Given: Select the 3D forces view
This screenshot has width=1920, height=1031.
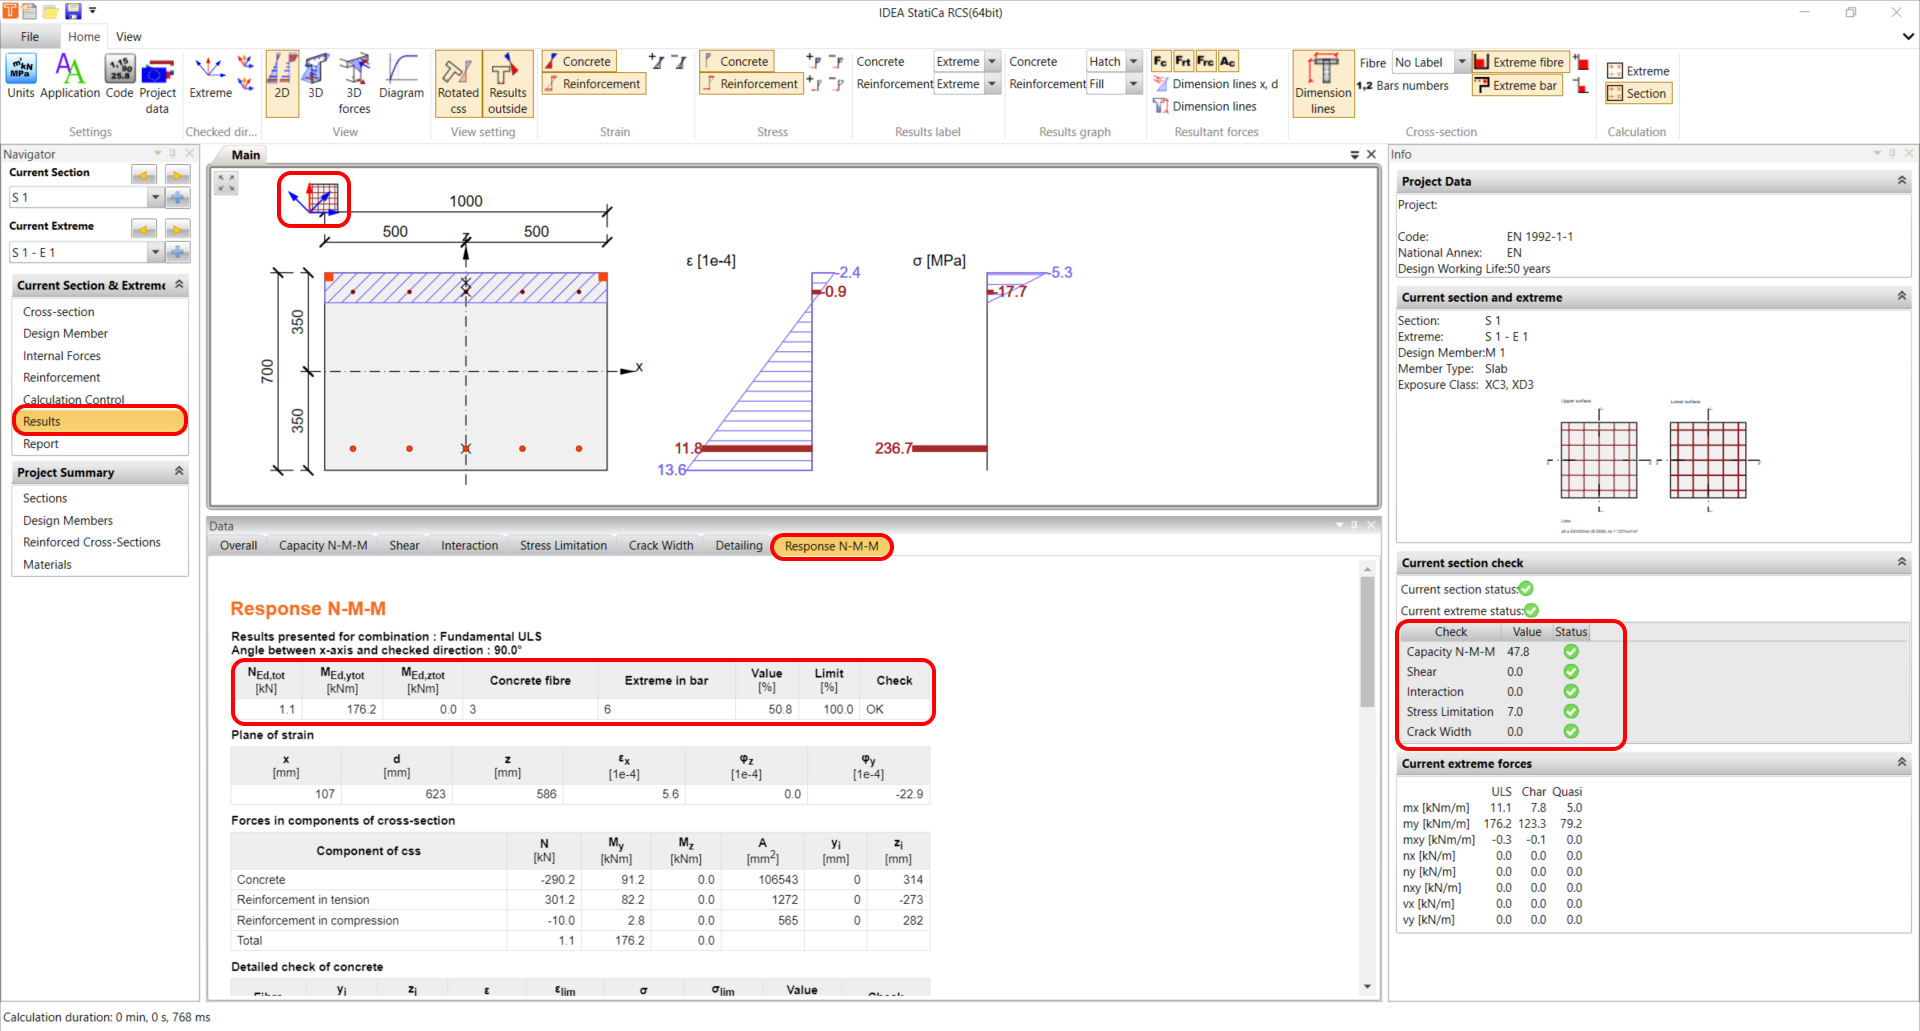Looking at the screenshot, I should 354,83.
